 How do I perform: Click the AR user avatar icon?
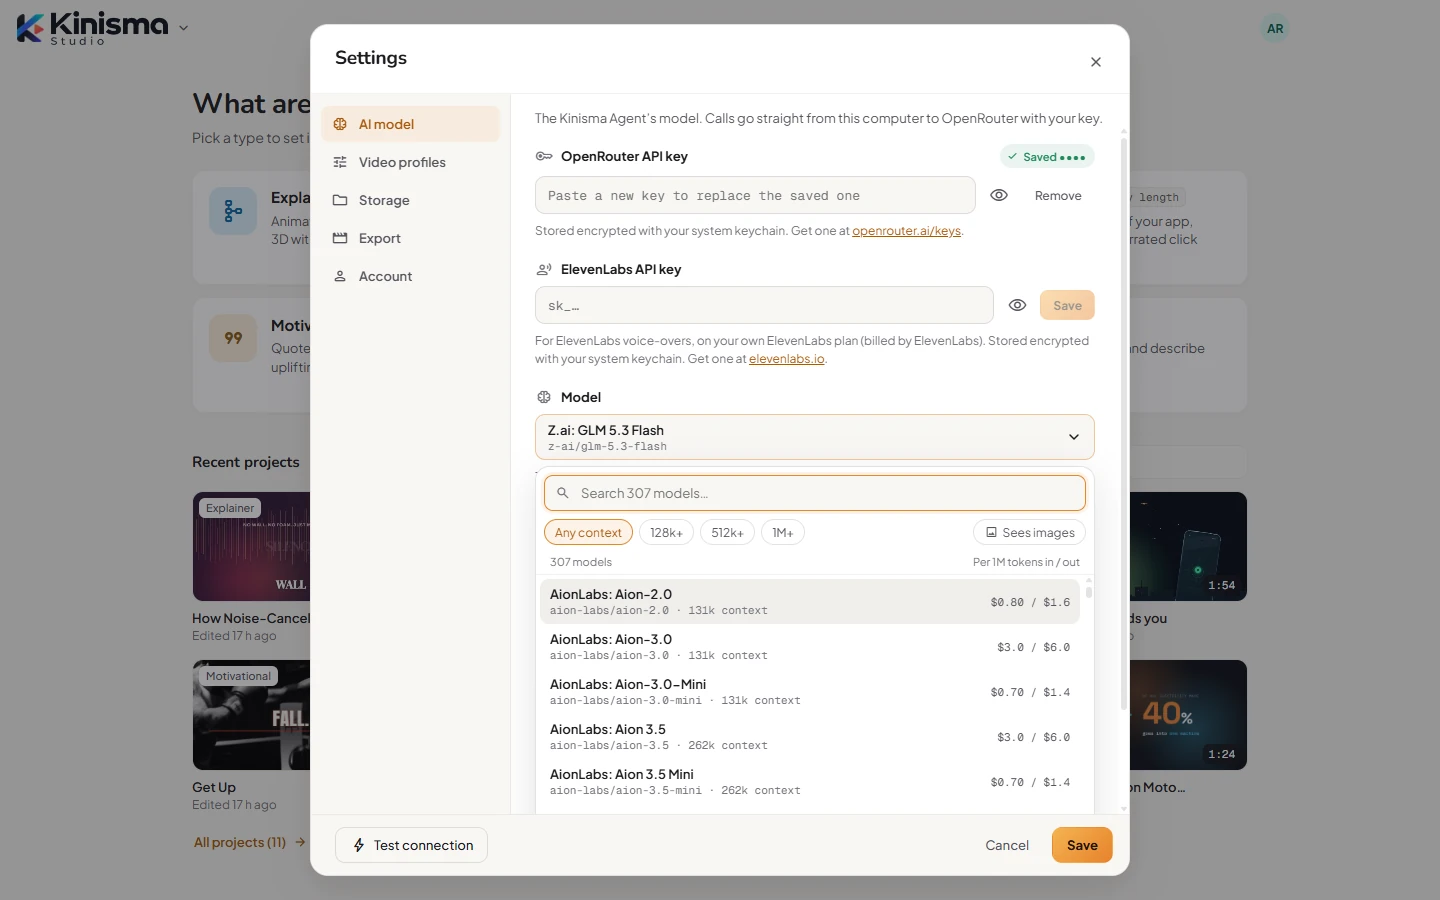click(x=1275, y=29)
